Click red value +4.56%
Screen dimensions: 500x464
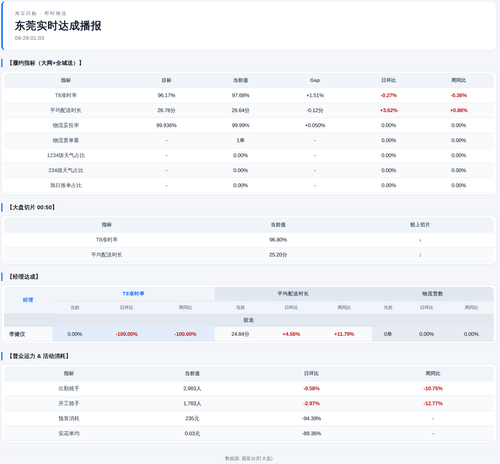[291, 334]
